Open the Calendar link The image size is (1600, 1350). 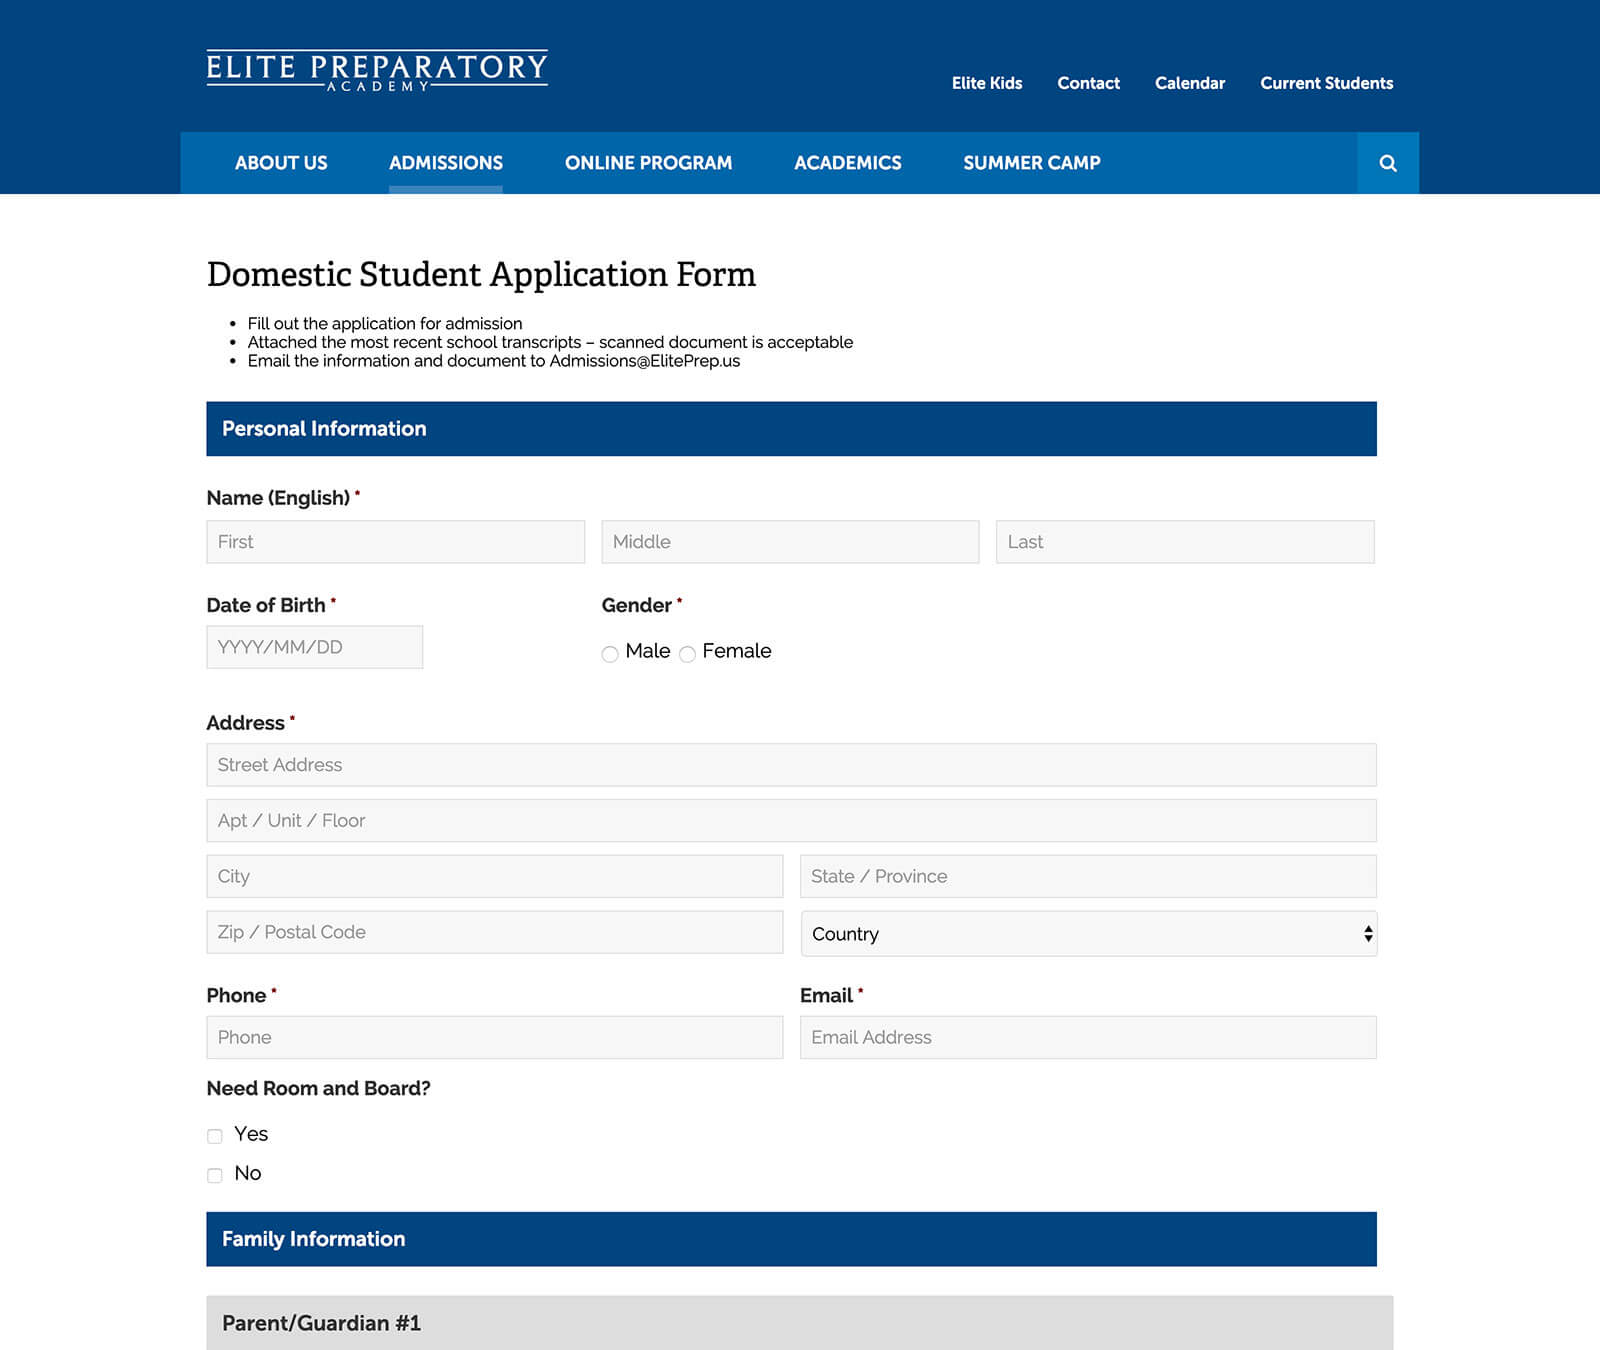(1189, 83)
